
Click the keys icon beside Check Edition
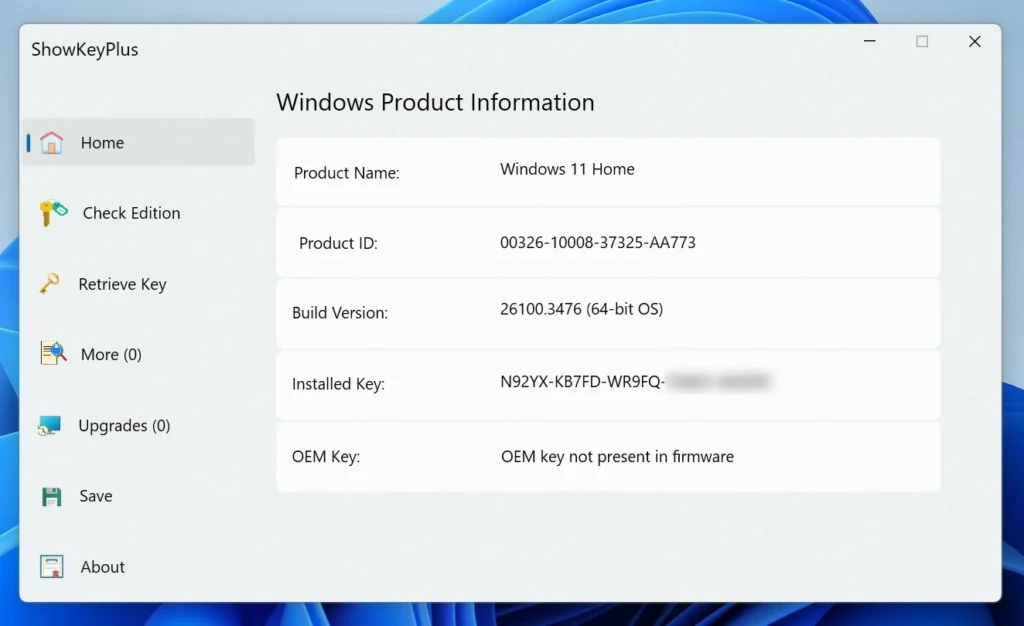[x=53, y=213]
